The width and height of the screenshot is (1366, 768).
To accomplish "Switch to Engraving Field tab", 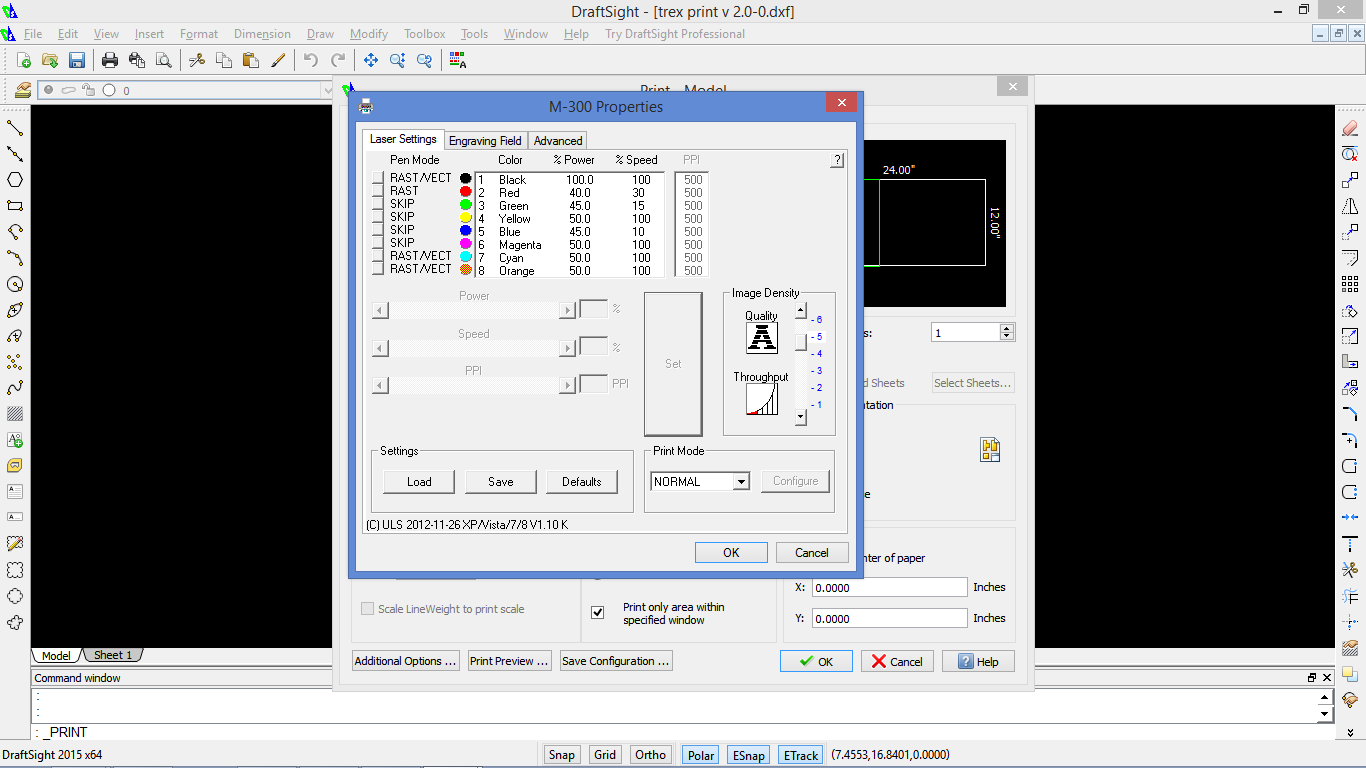I will coord(485,140).
